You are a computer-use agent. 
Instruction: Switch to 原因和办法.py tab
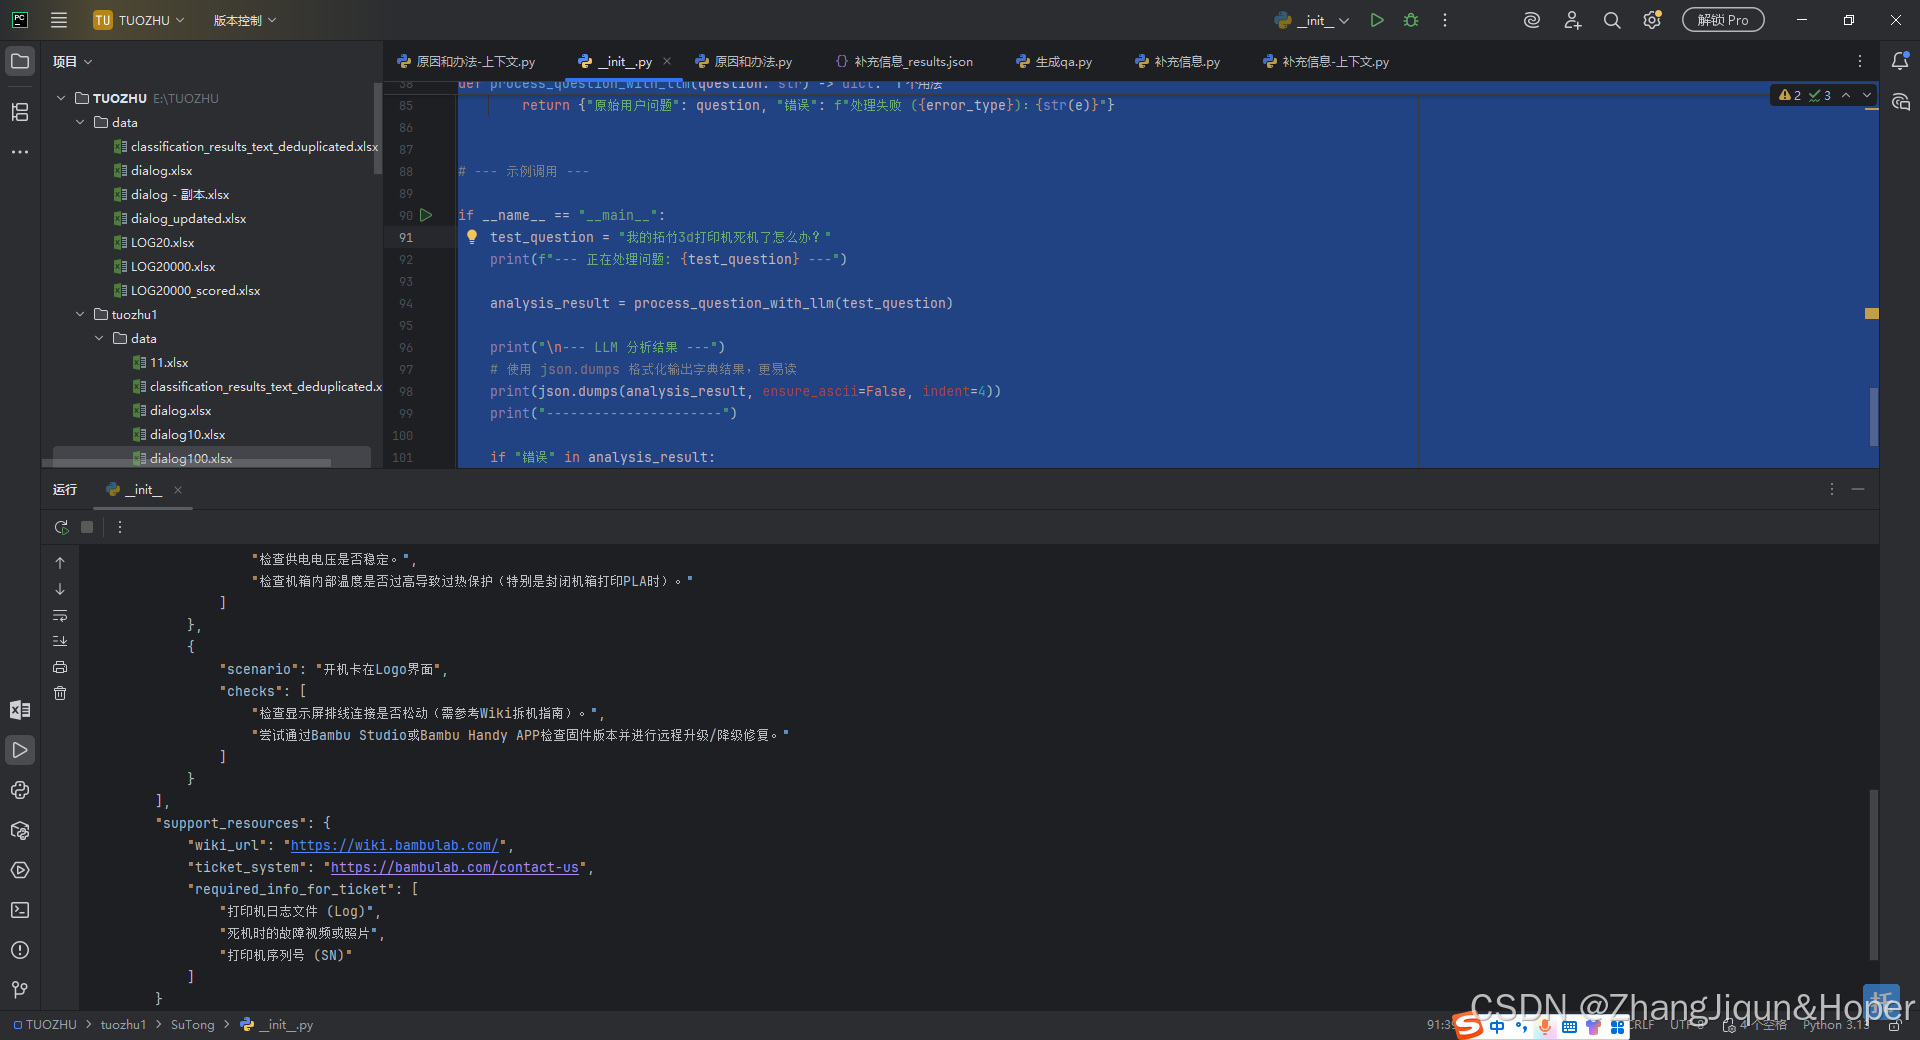[744, 62]
